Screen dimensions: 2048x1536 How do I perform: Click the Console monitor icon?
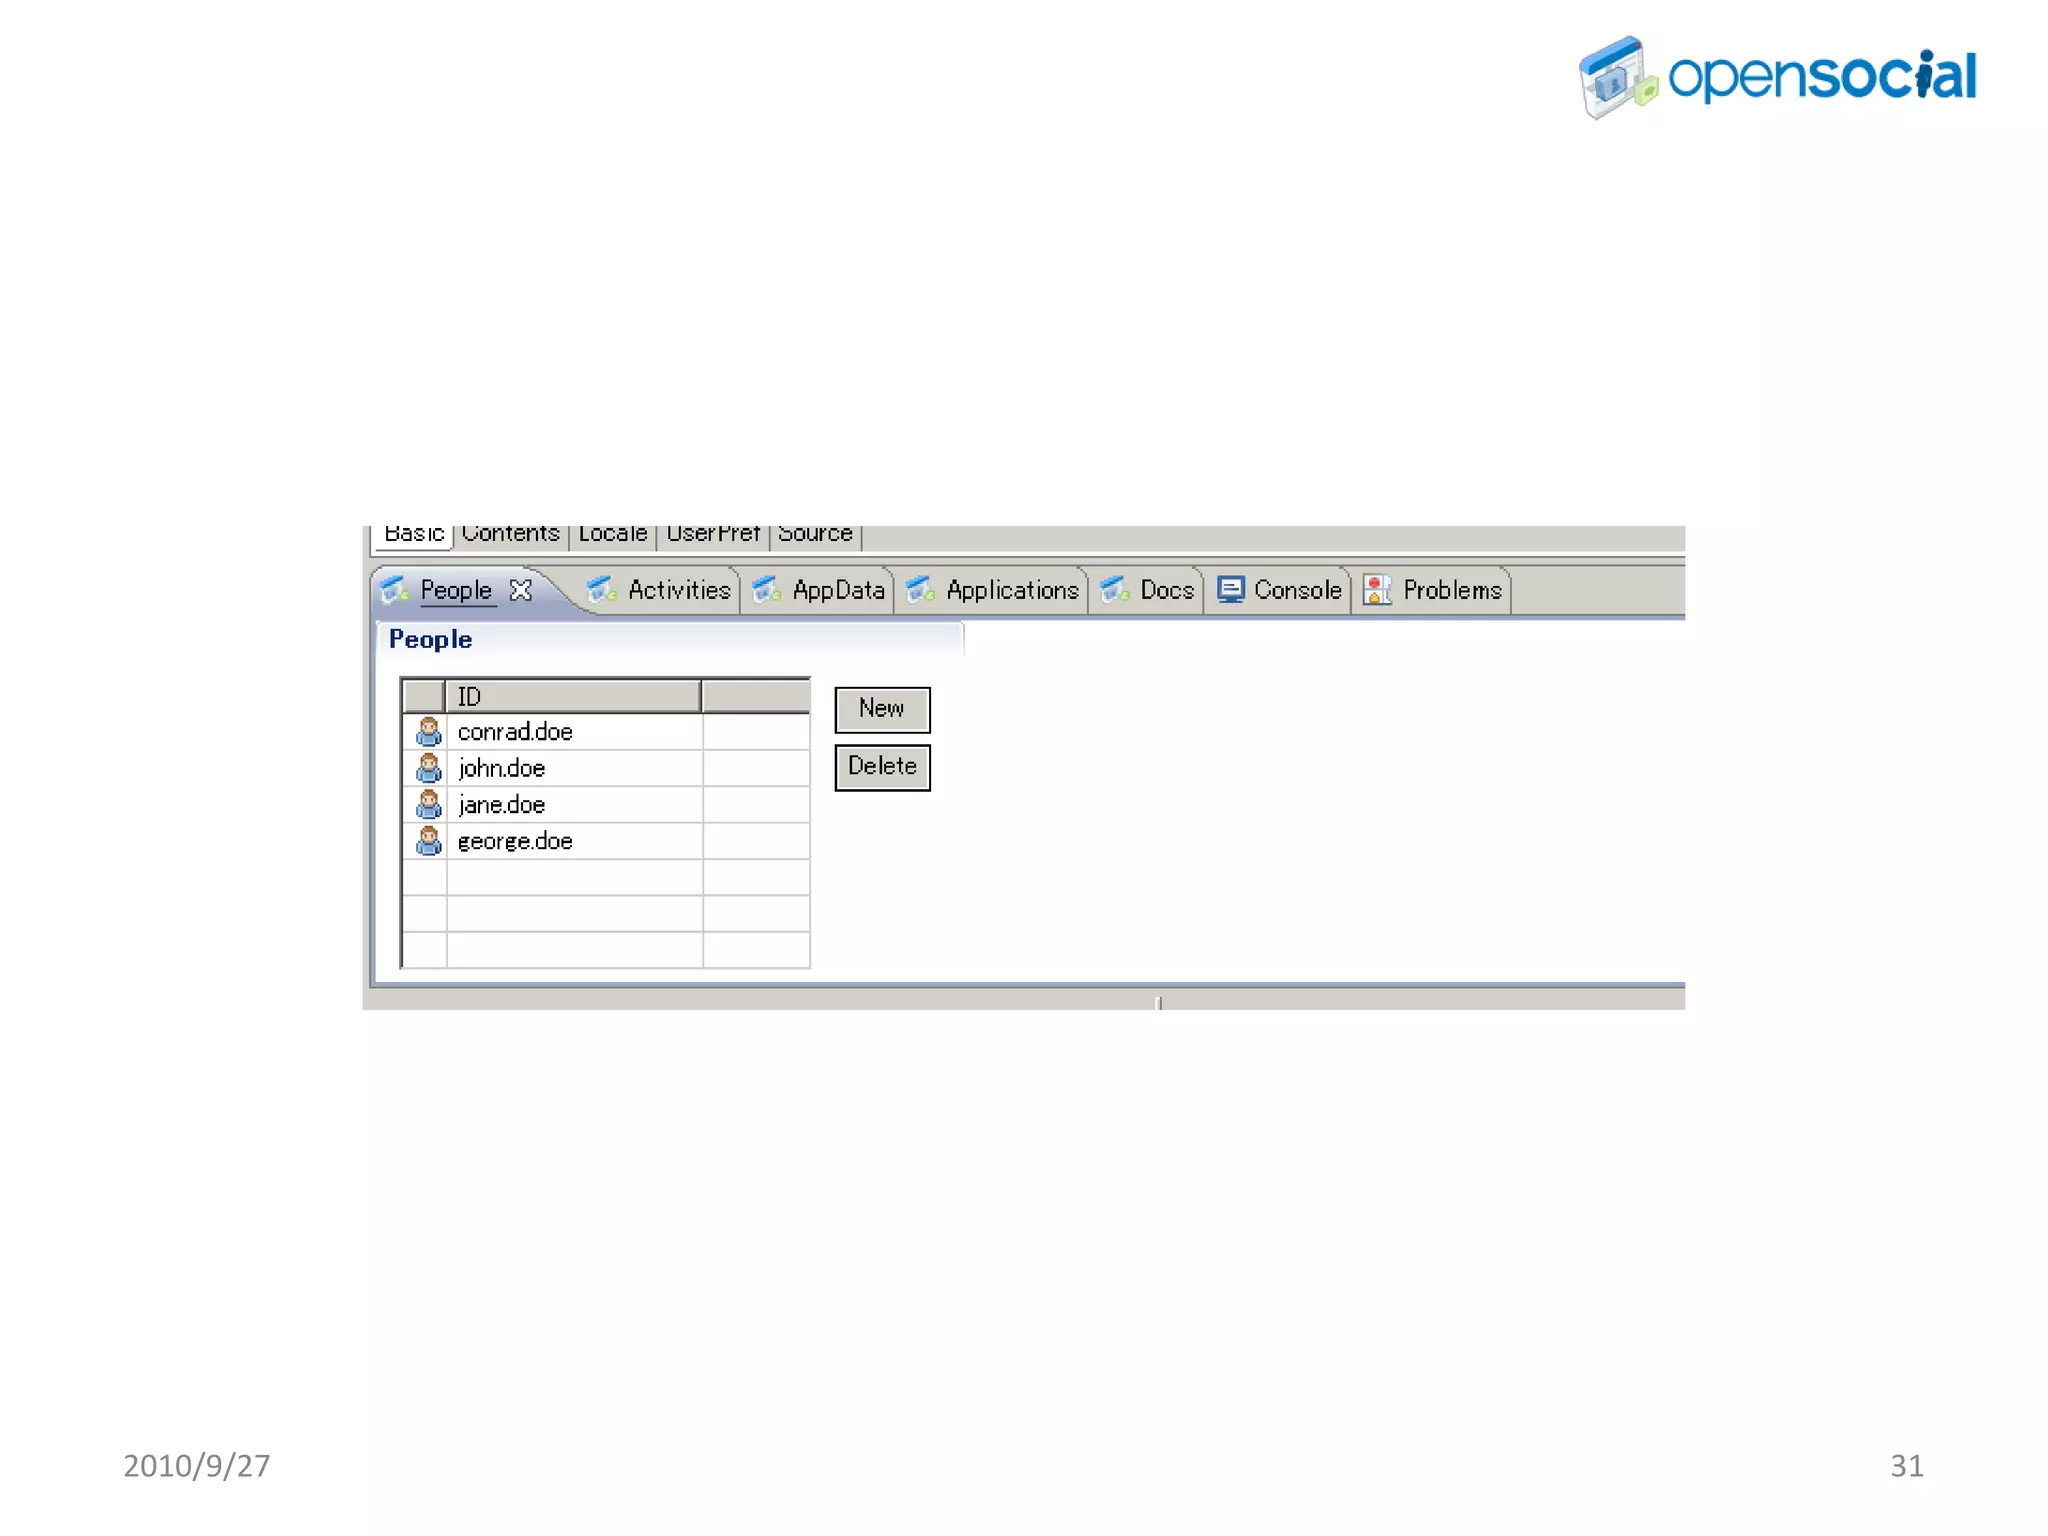(x=1230, y=590)
